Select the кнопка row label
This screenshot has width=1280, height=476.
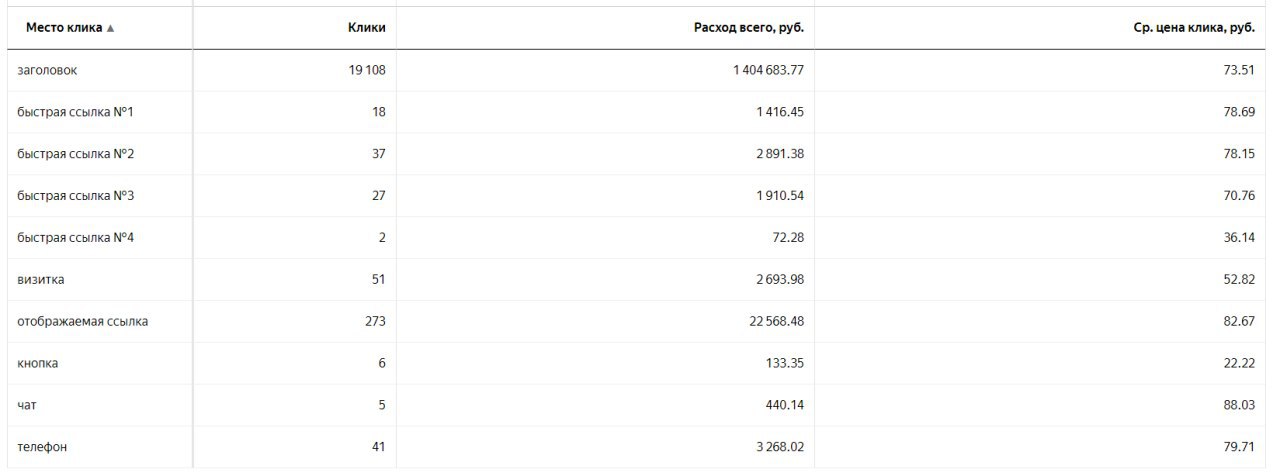click(x=38, y=364)
